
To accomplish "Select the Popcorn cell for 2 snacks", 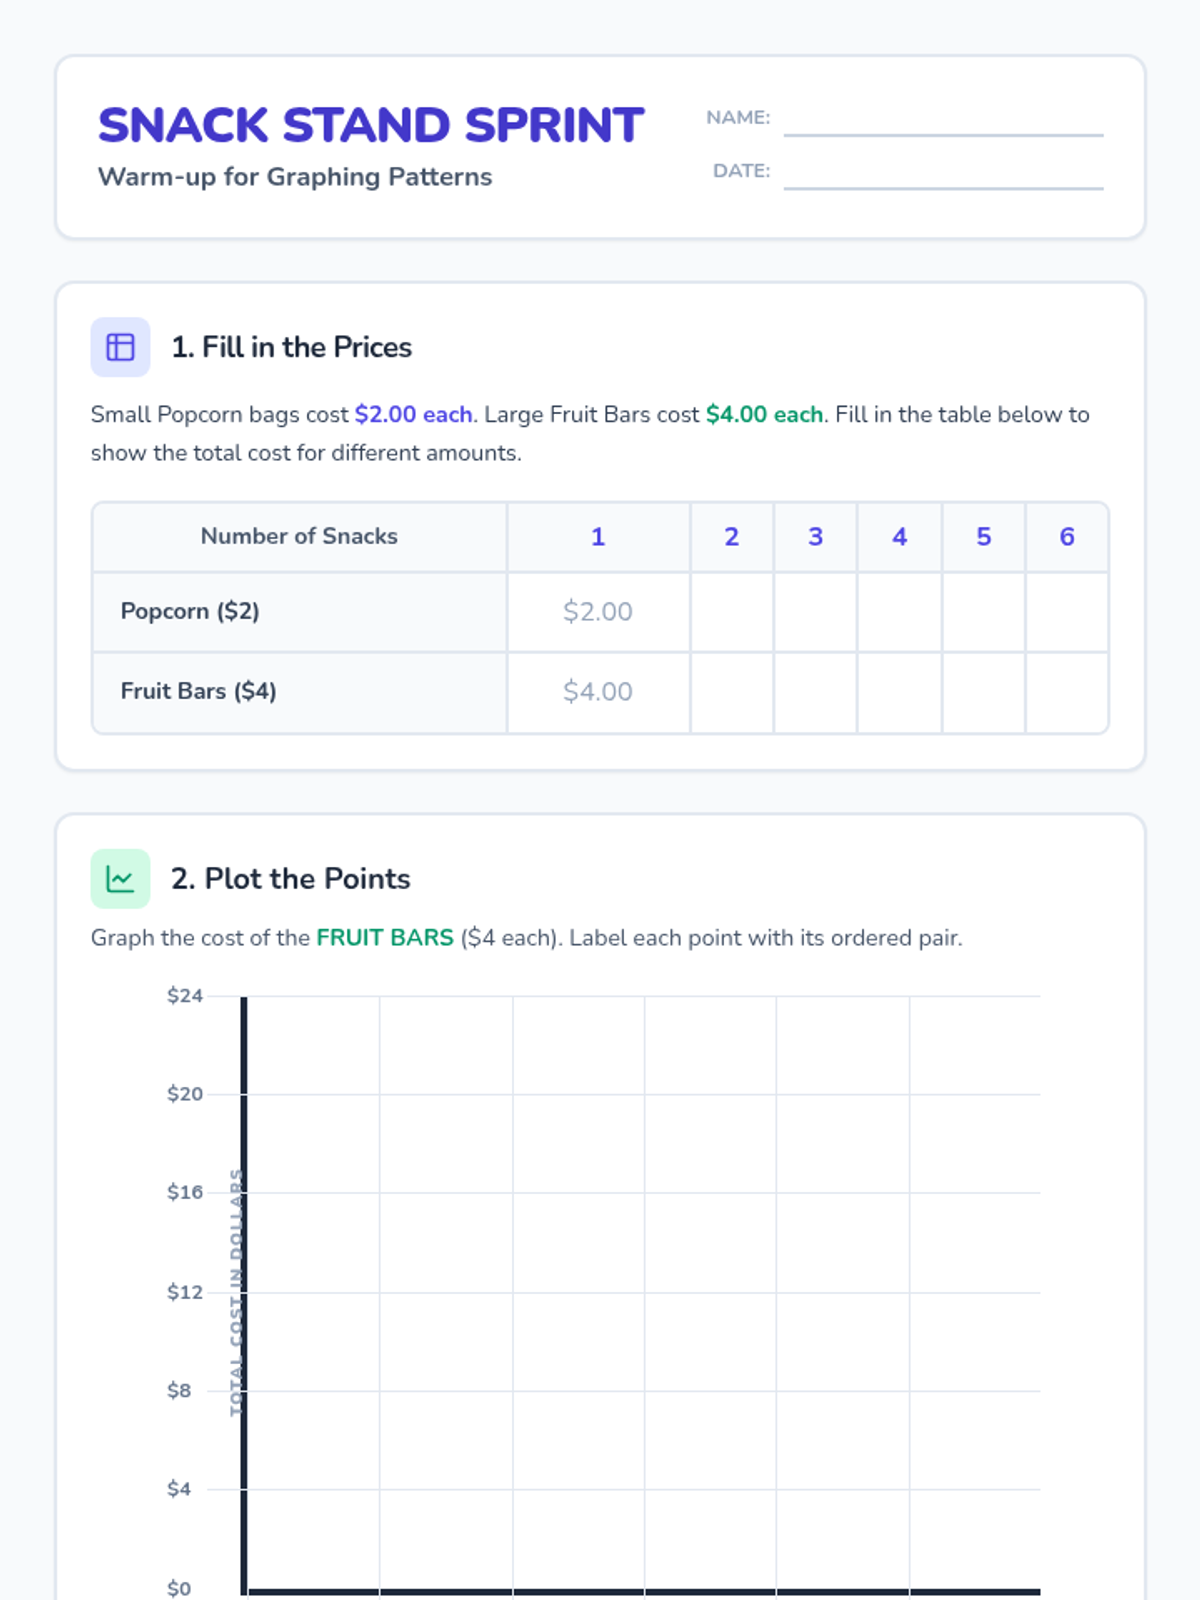I will (732, 612).
